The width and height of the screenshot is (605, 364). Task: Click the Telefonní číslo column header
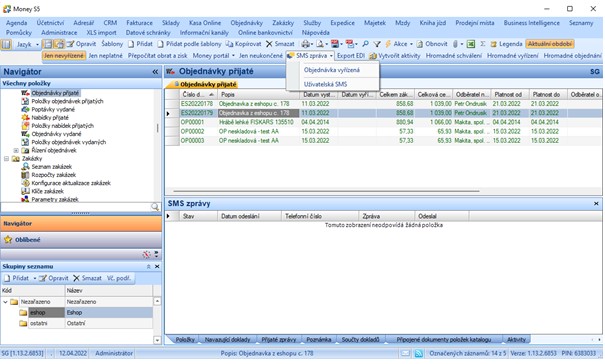[x=320, y=217]
